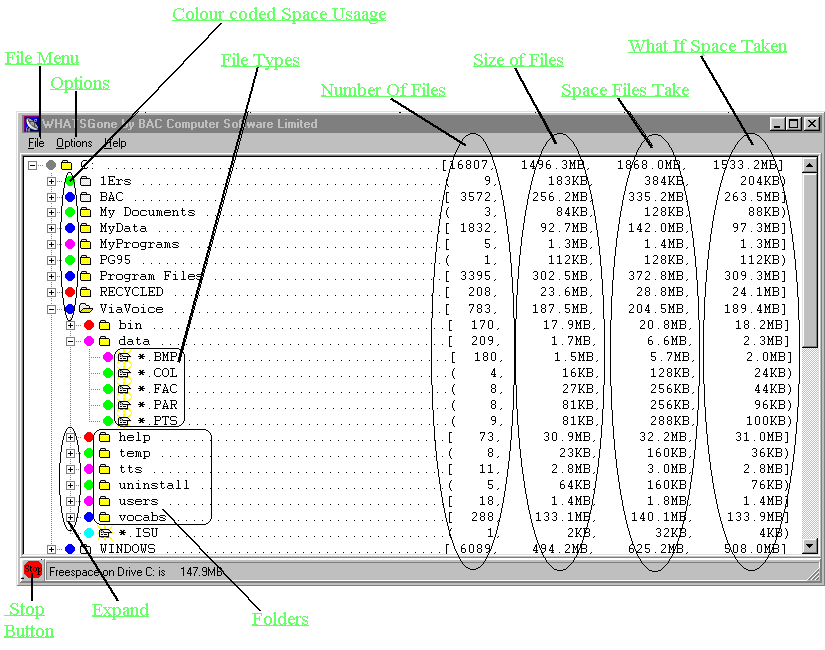Follow the 'Colour coded Space Usaage' link
This screenshot has width=825, height=650.
279,15
